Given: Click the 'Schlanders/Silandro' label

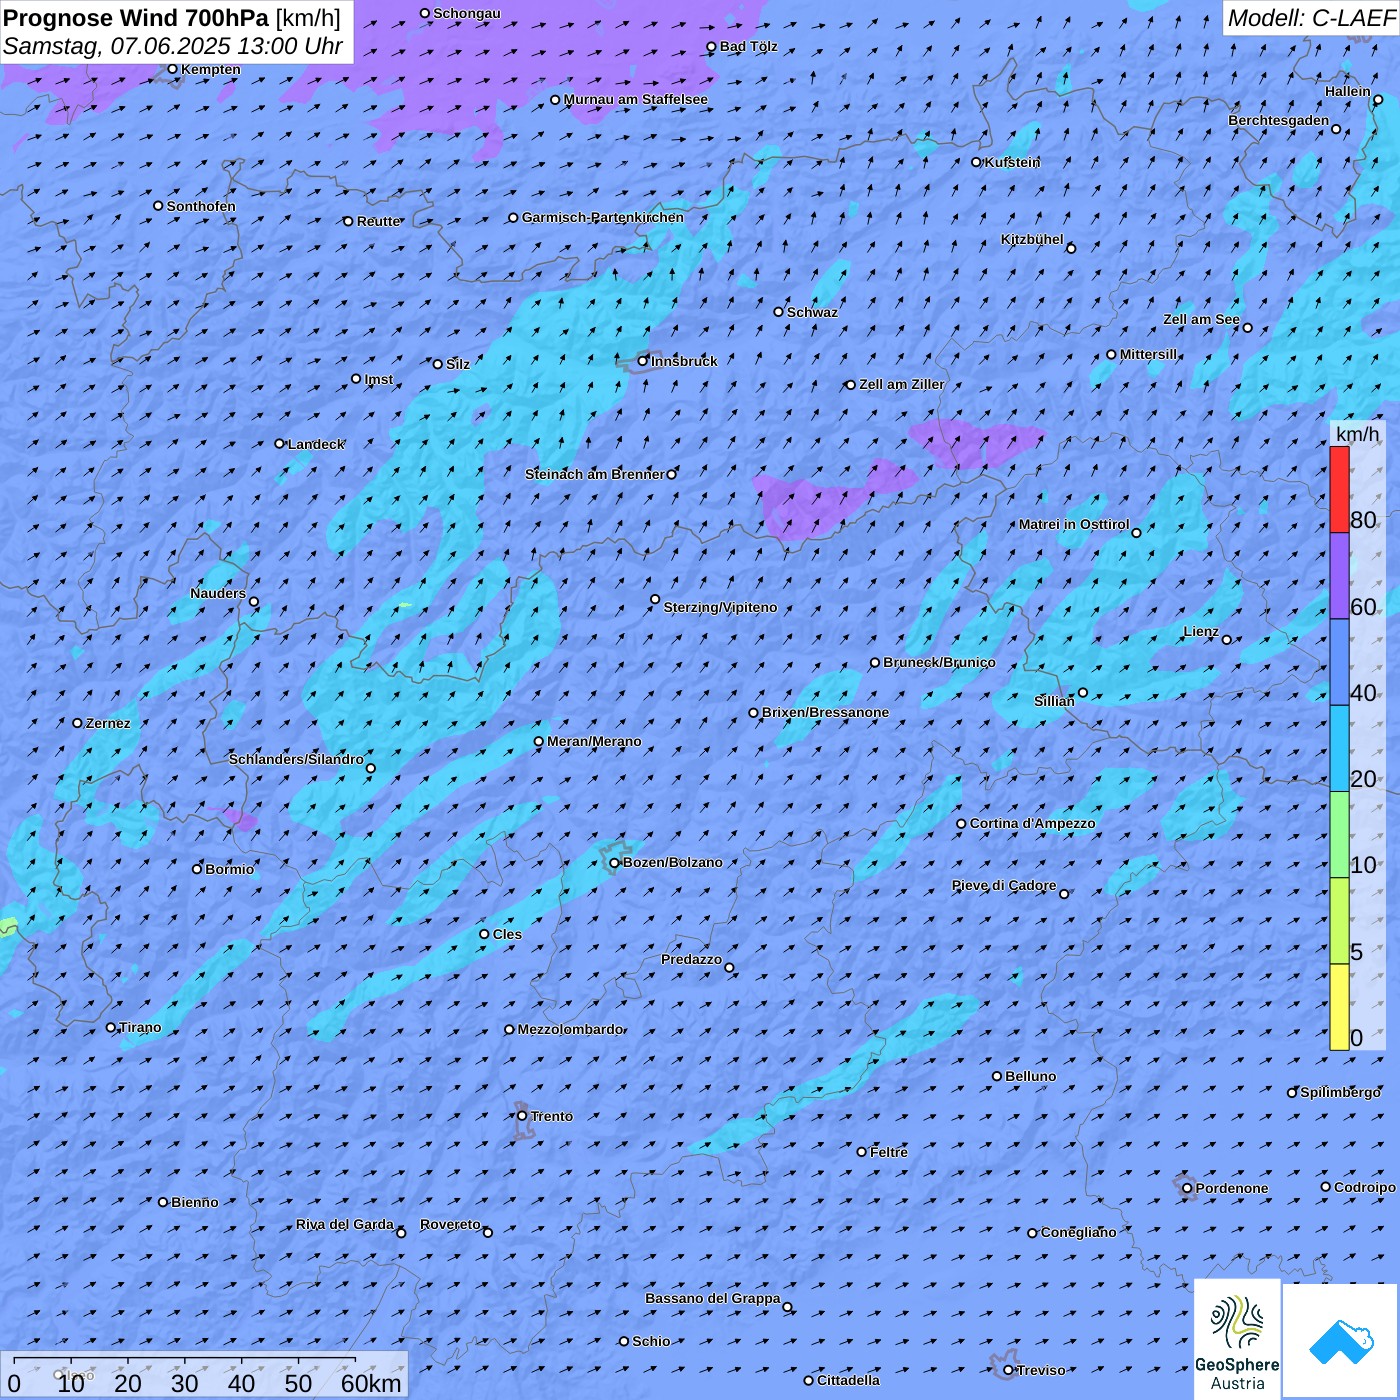Looking at the screenshot, I should (296, 759).
